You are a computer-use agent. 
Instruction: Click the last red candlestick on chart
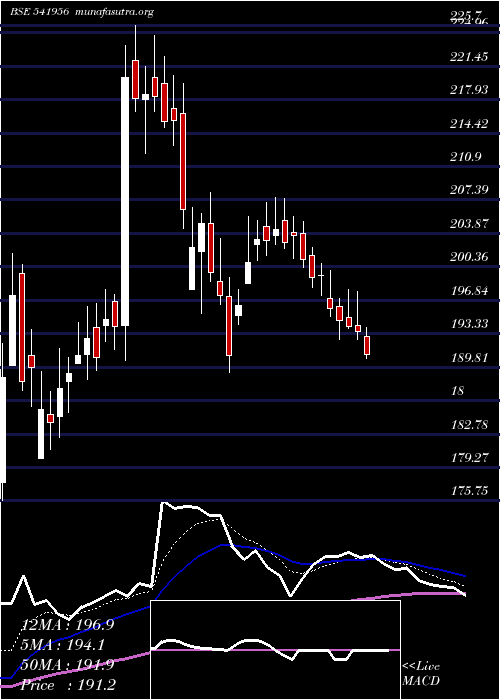pyautogui.click(x=367, y=346)
